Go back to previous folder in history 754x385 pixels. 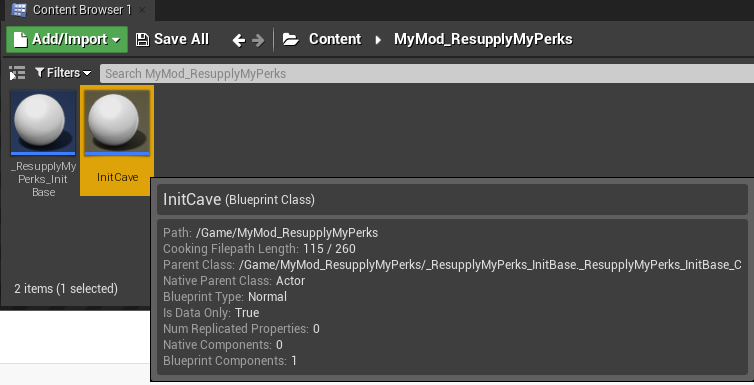click(x=239, y=40)
